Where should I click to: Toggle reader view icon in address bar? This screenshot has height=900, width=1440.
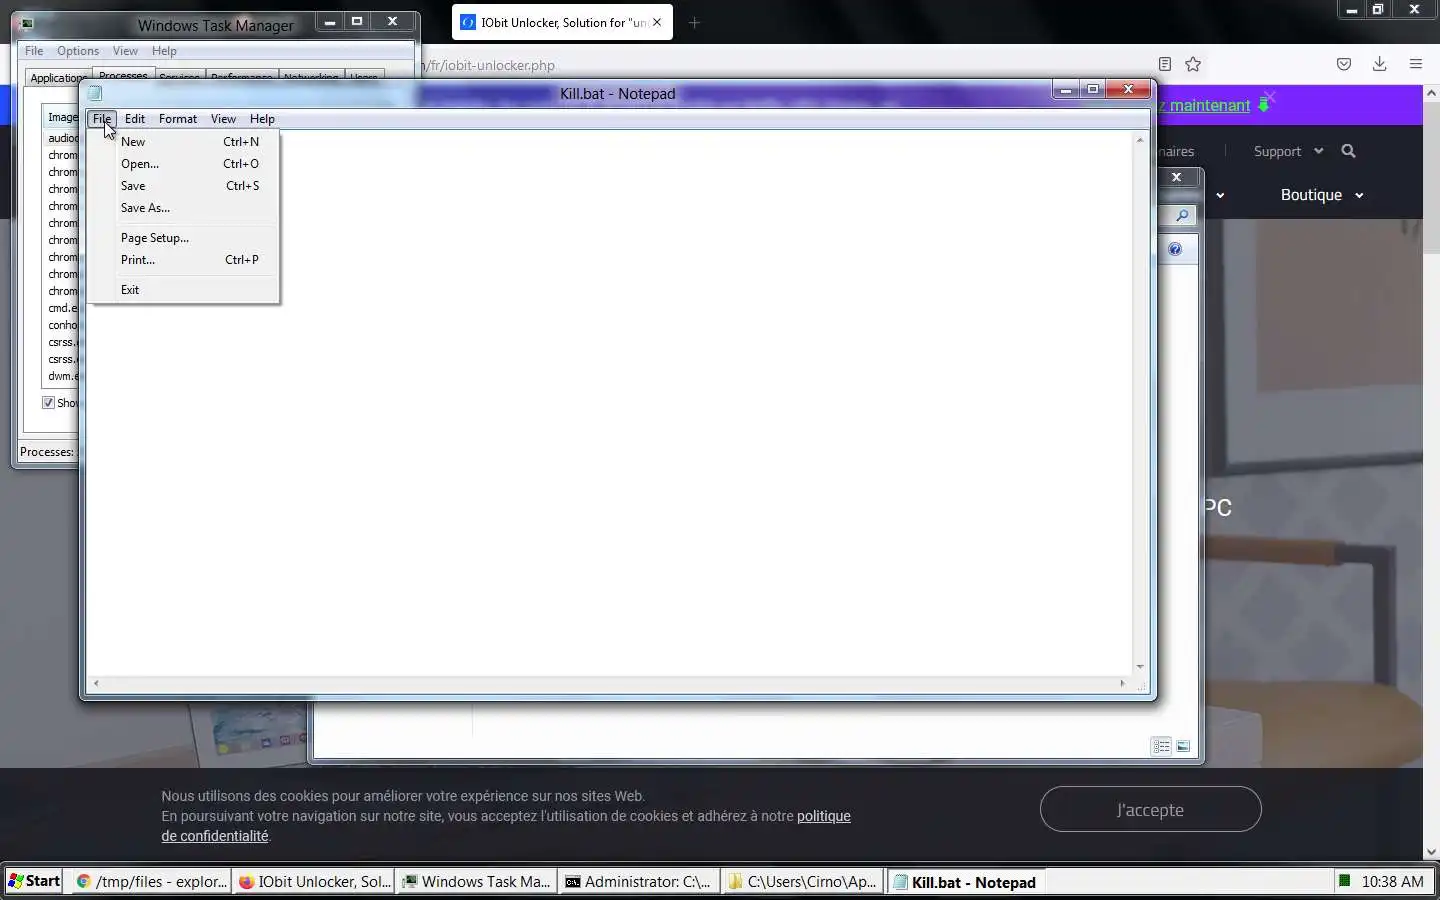(x=1164, y=64)
